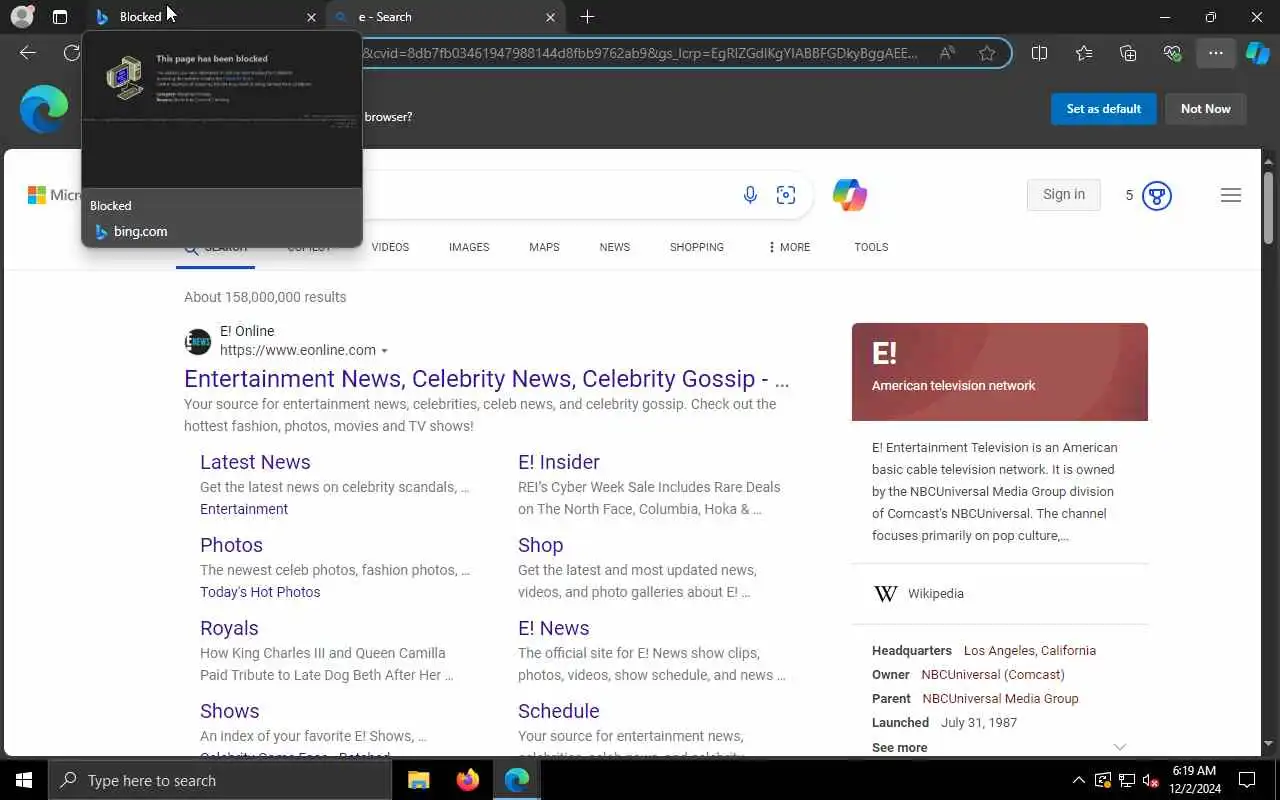Click the Sign in button

point(1064,195)
